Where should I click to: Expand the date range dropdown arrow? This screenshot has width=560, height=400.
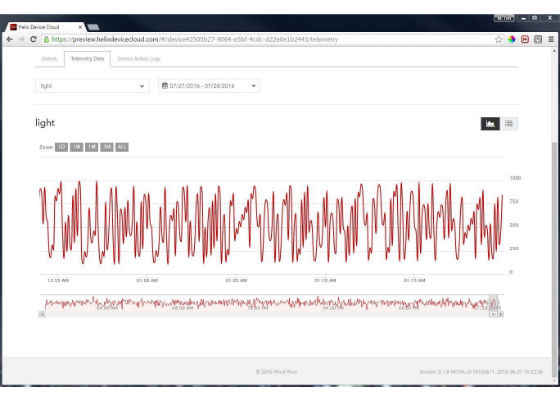(x=254, y=86)
